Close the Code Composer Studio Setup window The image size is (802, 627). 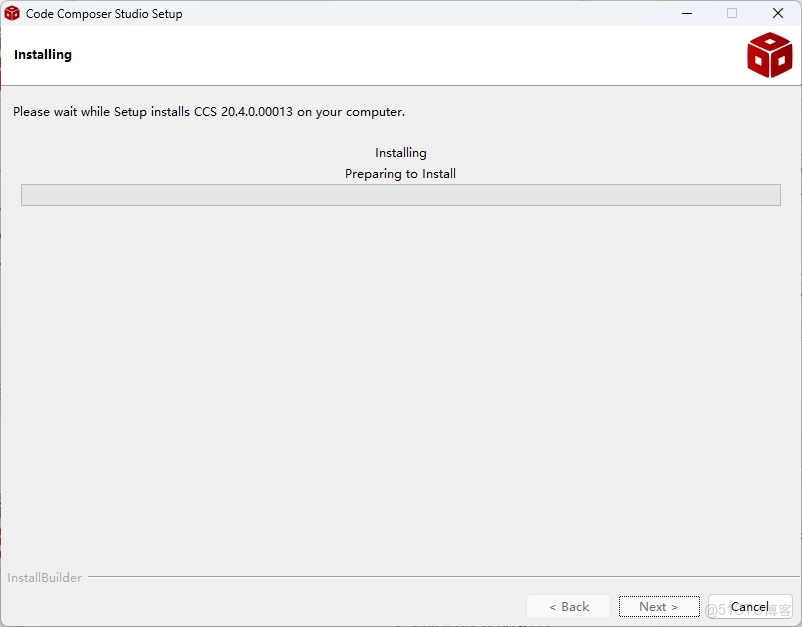pos(777,13)
